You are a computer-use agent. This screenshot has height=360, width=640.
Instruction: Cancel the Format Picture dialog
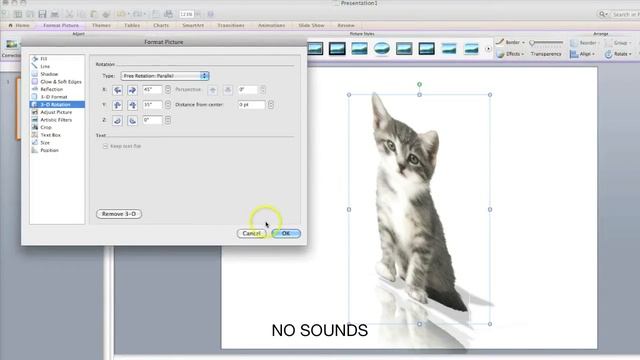click(x=251, y=233)
